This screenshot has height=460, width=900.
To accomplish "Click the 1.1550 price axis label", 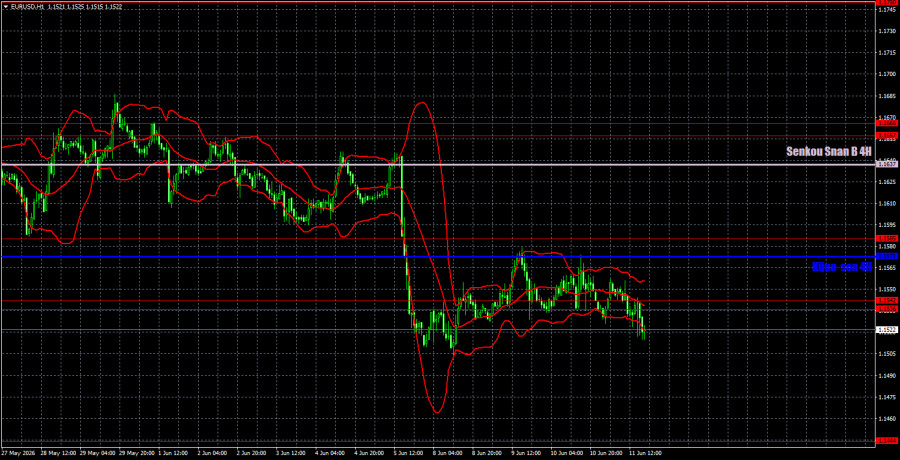I will point(887,289).
